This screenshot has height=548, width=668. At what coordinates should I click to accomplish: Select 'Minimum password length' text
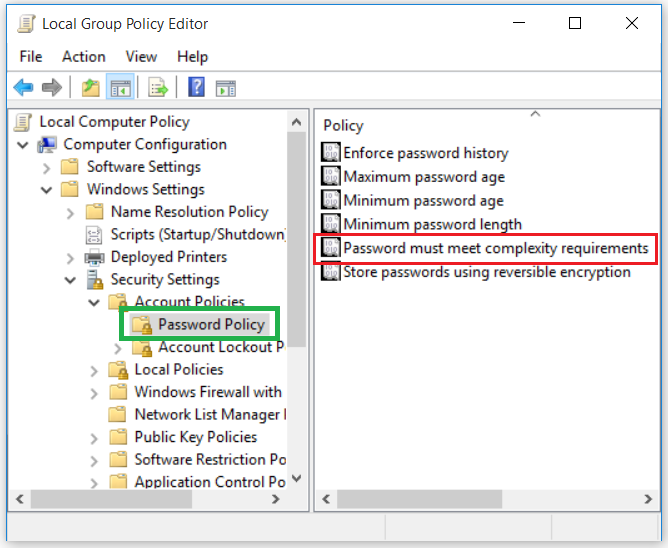click(x=432, y=224)
